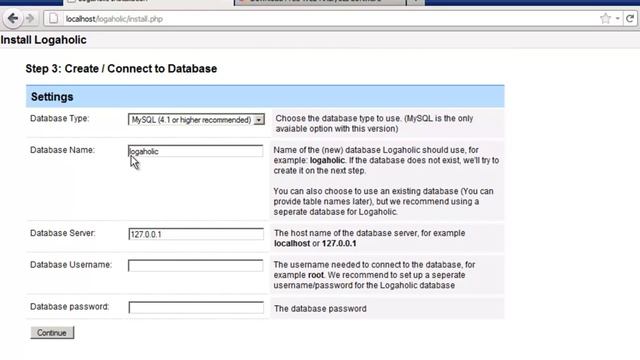Screen dimensions: 640x360
Task: Bookmark page with the star icon
Action: [x=605, y=18]
